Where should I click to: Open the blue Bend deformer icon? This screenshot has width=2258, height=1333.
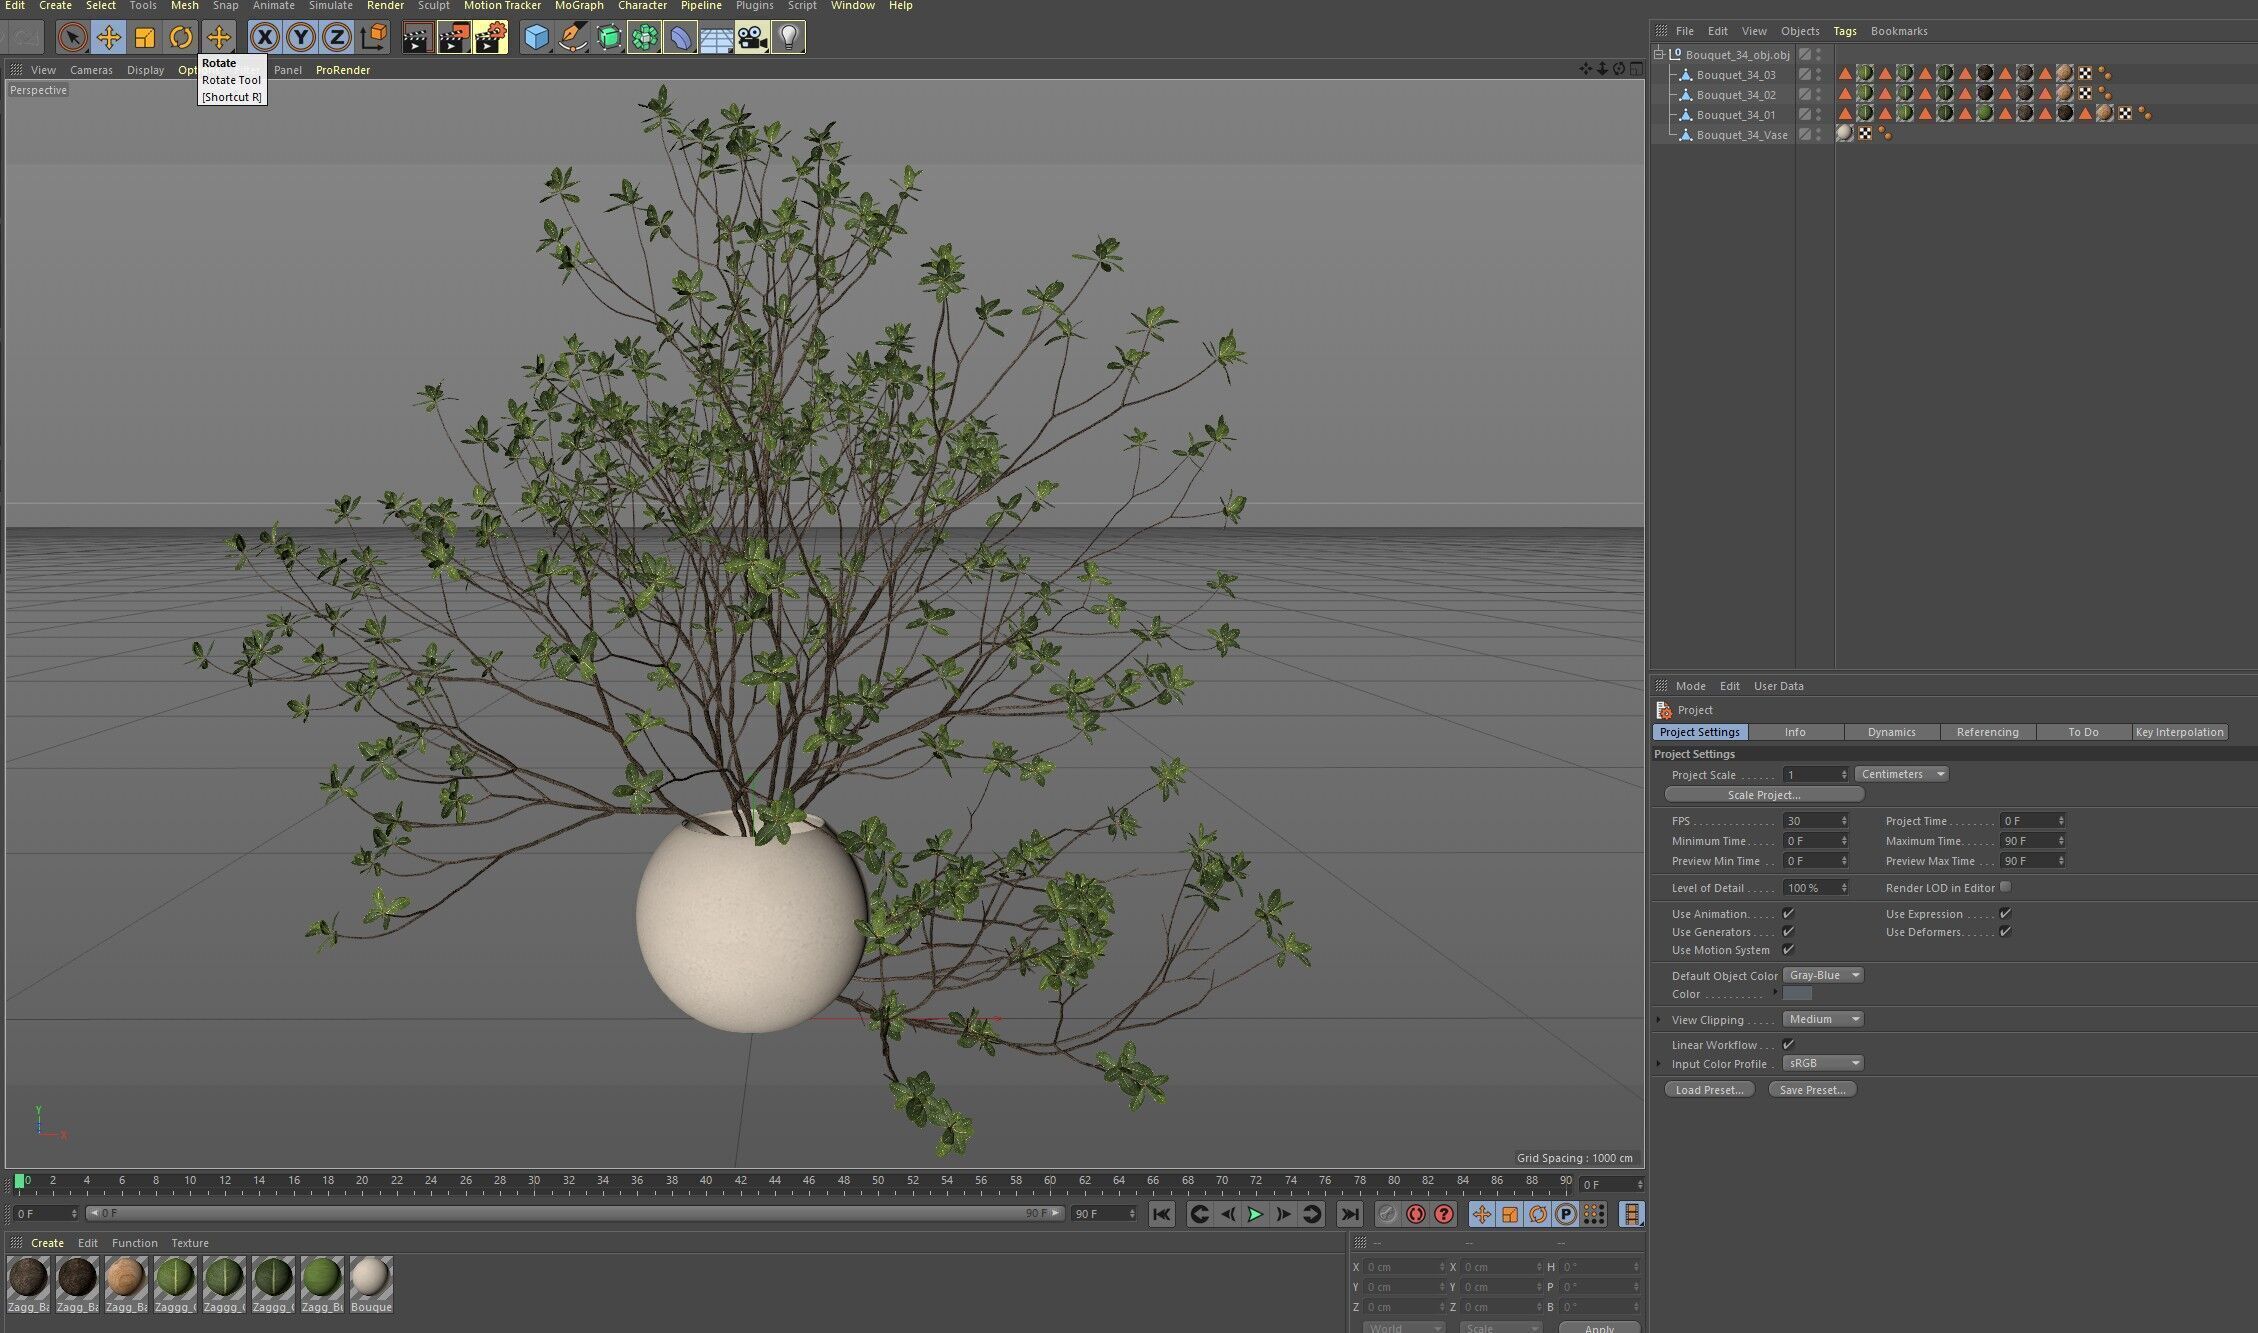(x=680, y=38)
